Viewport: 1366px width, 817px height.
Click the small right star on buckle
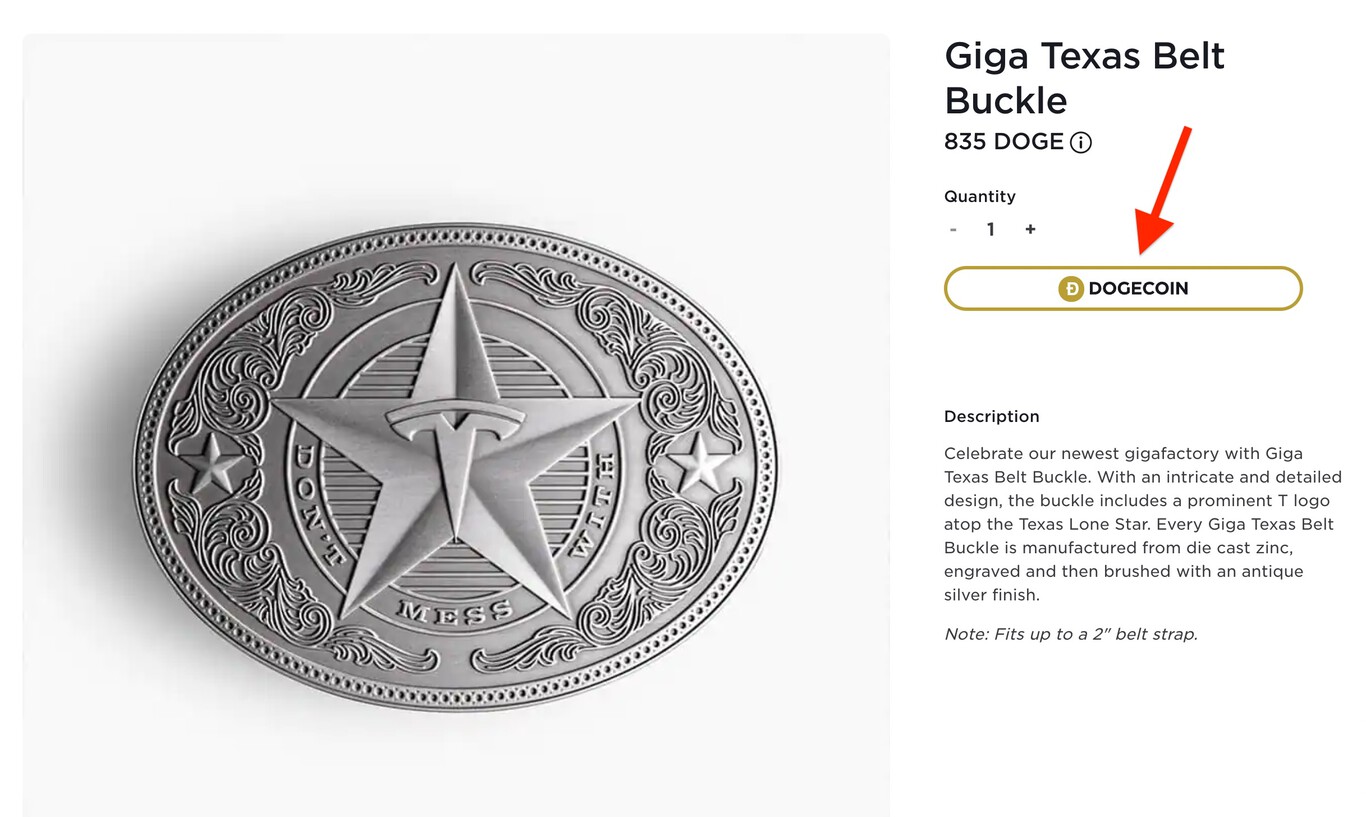point(701,463)
